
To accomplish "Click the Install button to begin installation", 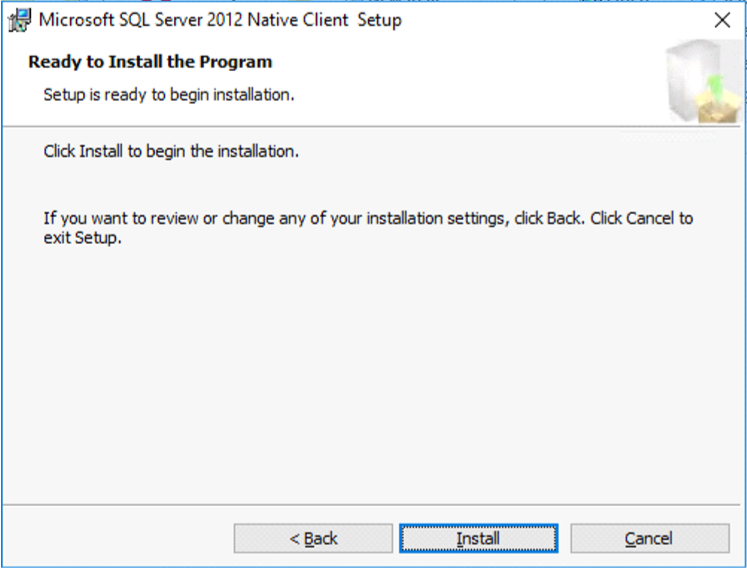I will [478, 538].
